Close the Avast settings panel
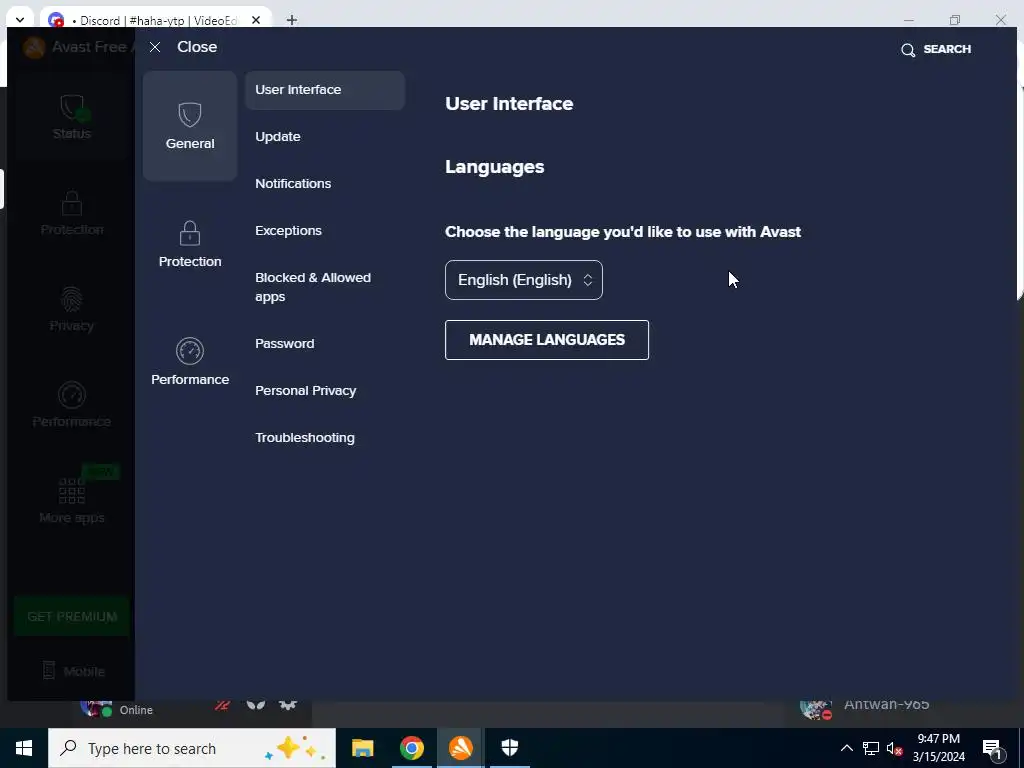Screen dimensions: 1024x768 (184, 47)
